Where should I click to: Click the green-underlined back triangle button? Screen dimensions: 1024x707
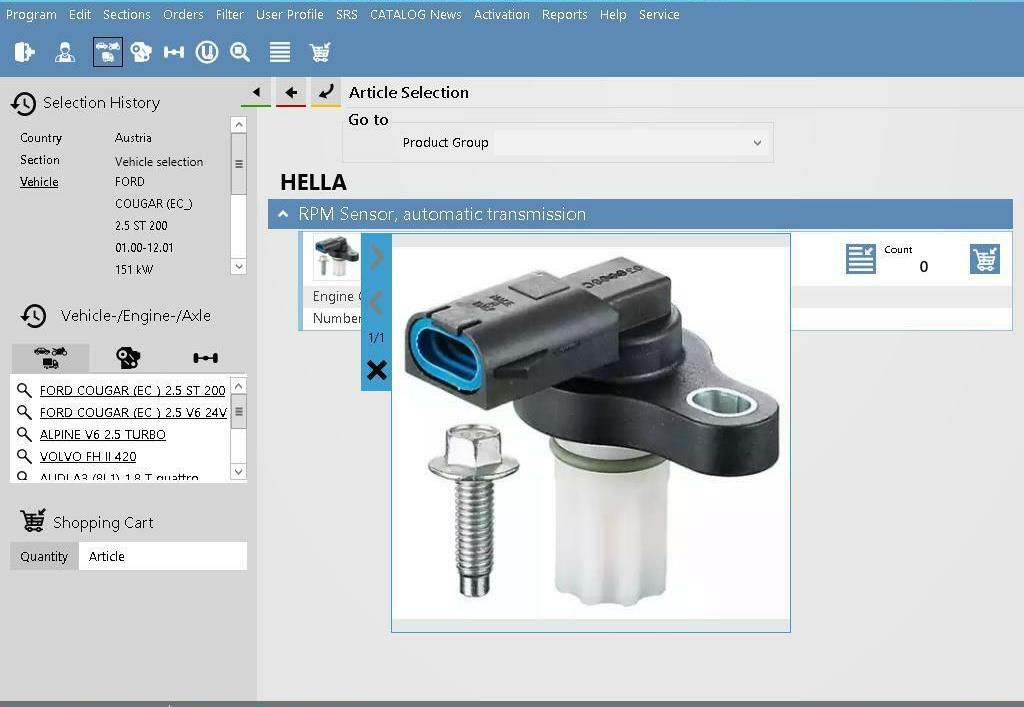(256, 93)
